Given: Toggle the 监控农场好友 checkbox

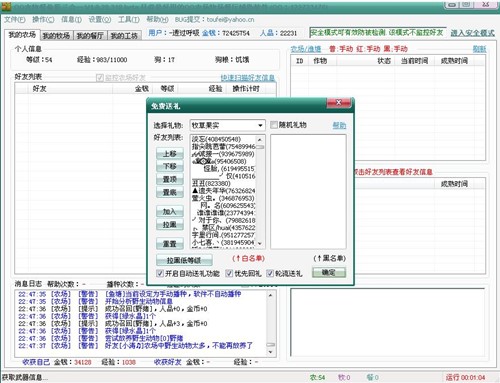Looking at the screenshot, I should coord(100,78).
